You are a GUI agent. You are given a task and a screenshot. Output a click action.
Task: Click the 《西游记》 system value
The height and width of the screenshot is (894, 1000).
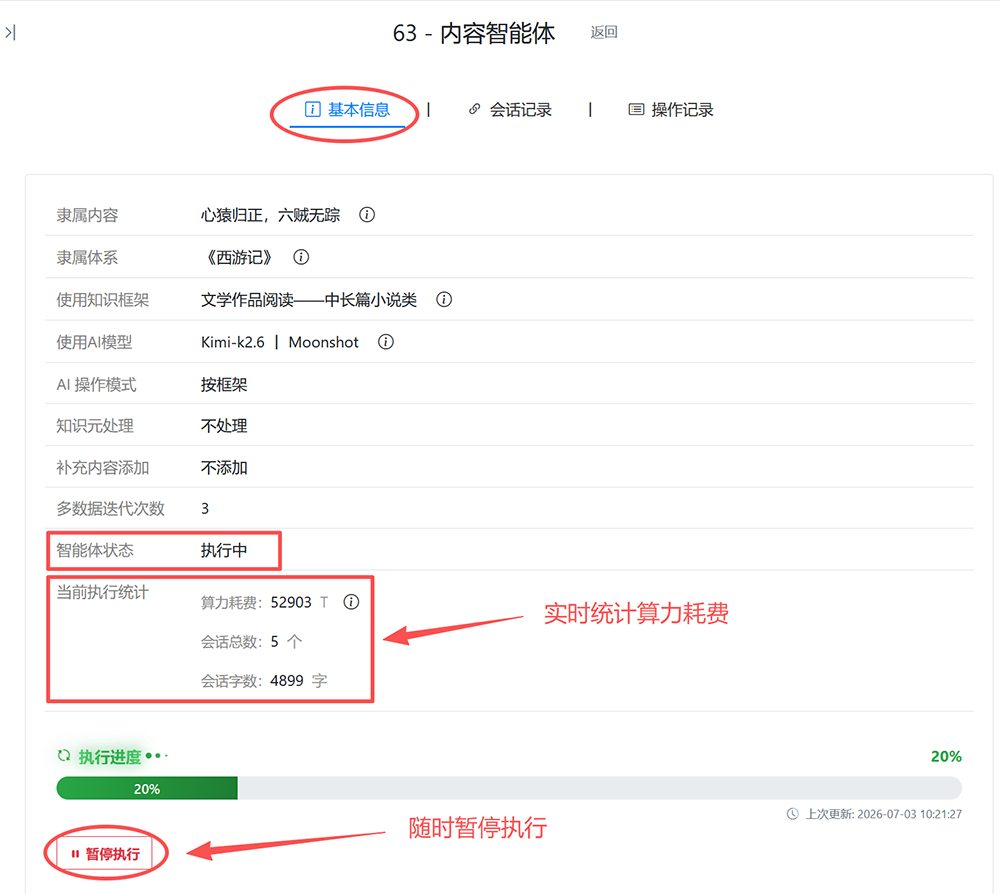point(239,257)
